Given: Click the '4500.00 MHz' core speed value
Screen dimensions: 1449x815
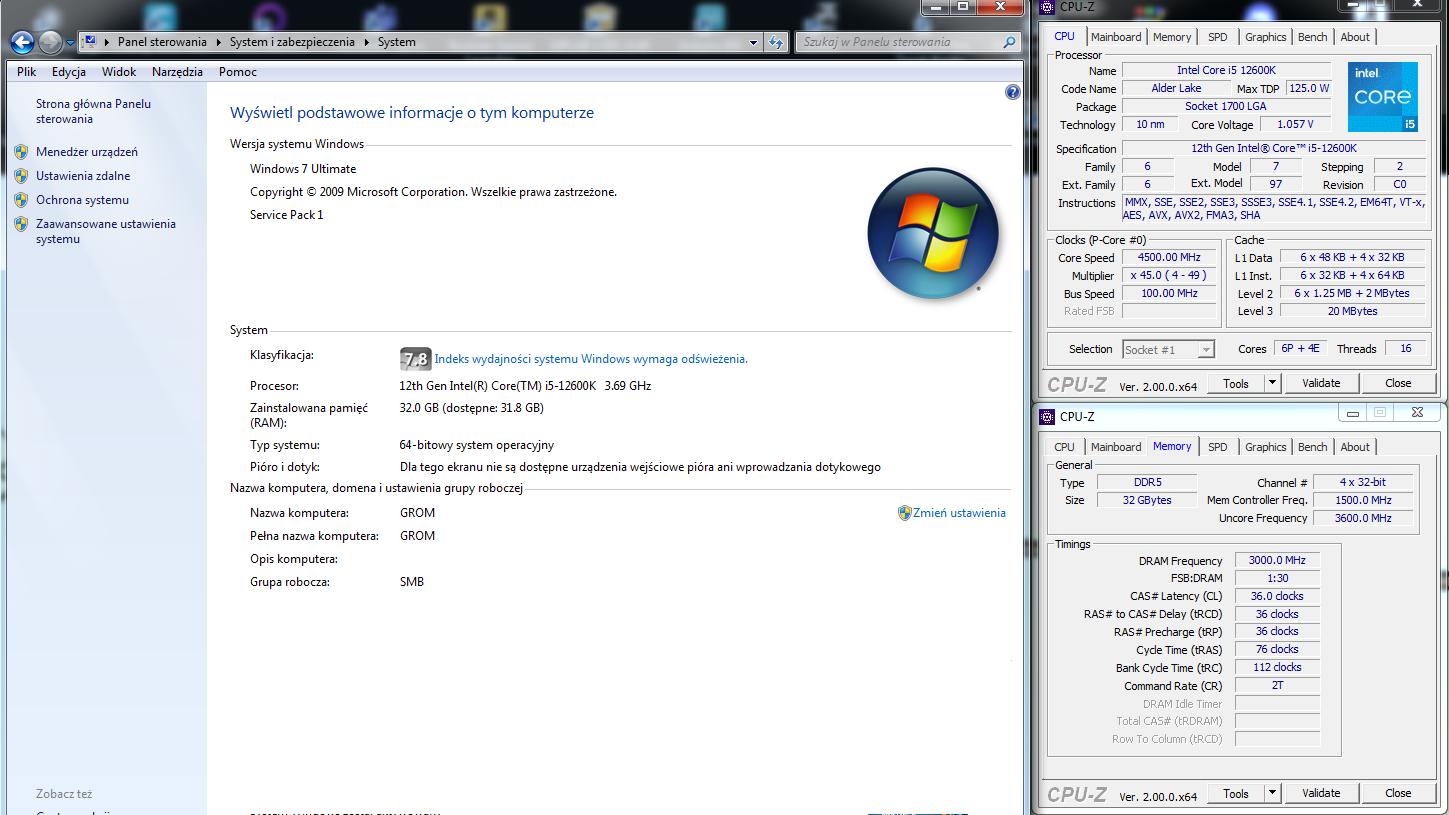Looking at the screenshot, I should point(1169,258).
